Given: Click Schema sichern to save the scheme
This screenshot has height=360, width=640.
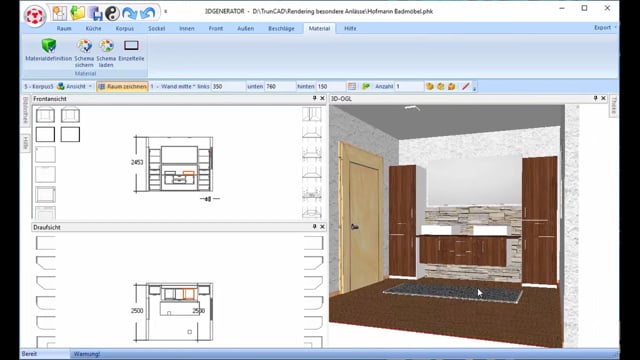Looking at the screenshot, I should coord(84,53).
